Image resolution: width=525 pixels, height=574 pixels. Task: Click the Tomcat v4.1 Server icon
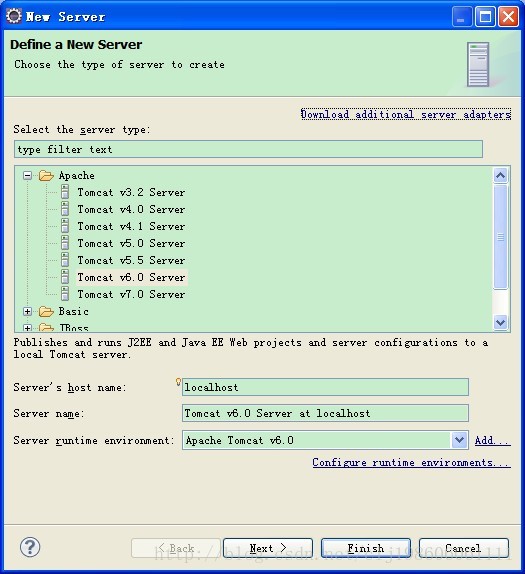(x=65, y=226)
